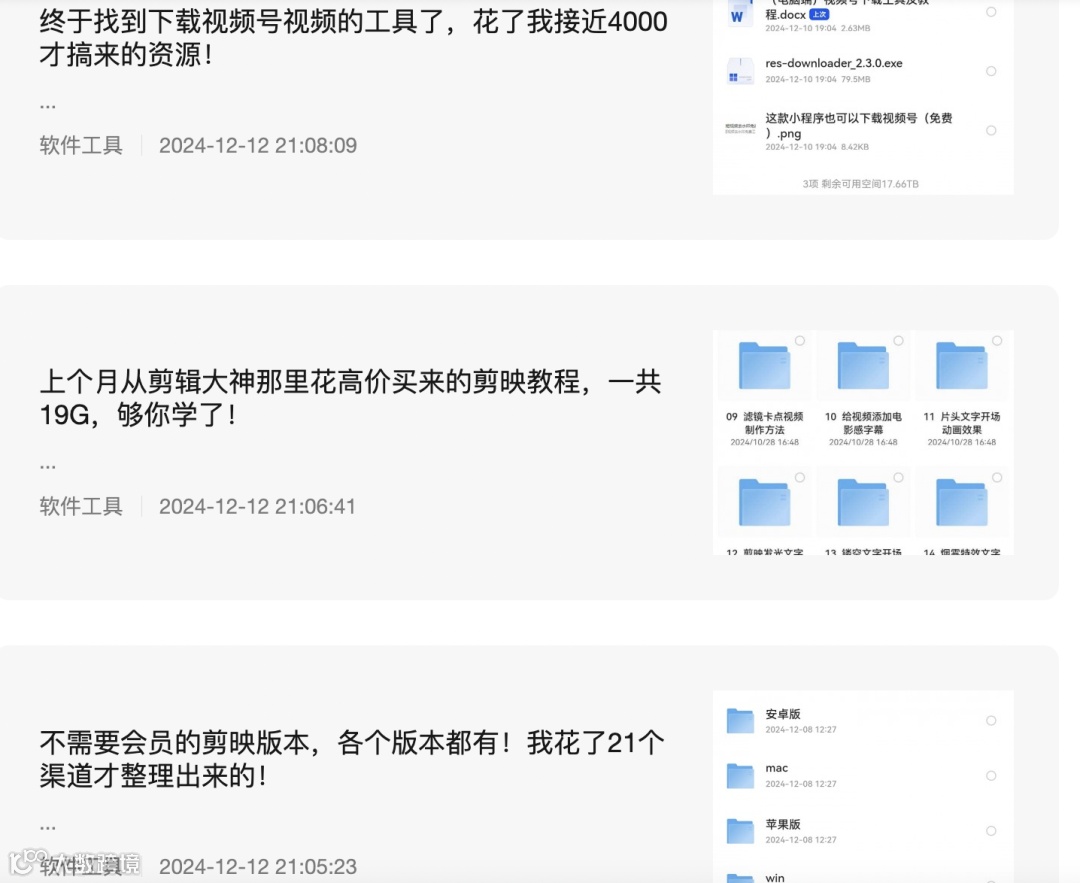The height and width of the screenshot is (883, 1080).
Task: Click the res-downloader_2.3.0.exe file icon
Action: [740, 72]
